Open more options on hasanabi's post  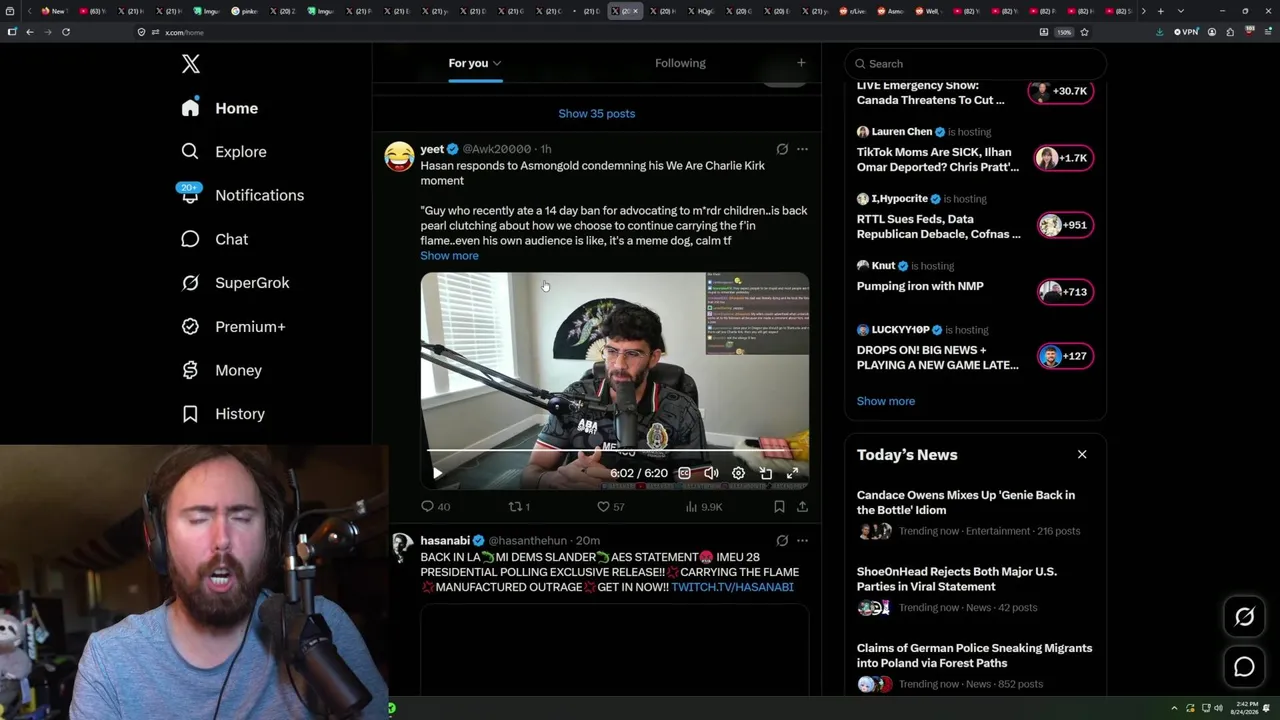(802, 541)
